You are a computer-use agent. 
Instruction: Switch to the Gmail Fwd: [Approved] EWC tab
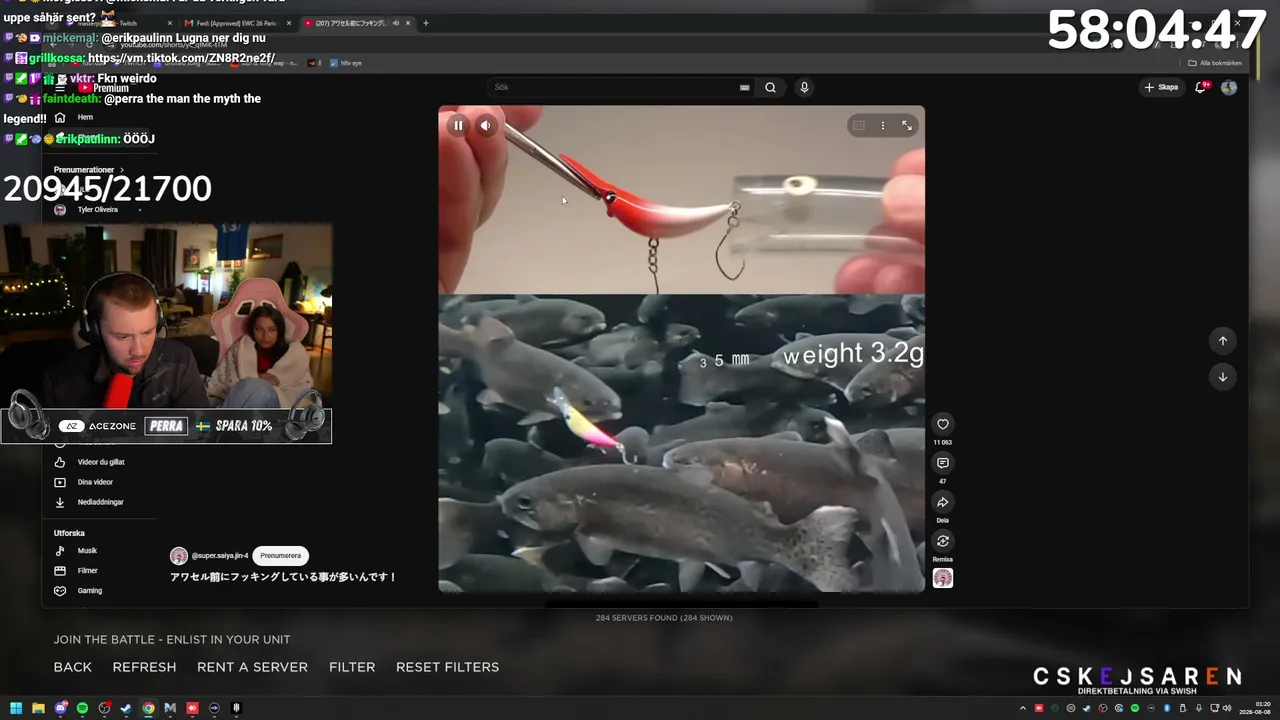click(x=238, y=23)
